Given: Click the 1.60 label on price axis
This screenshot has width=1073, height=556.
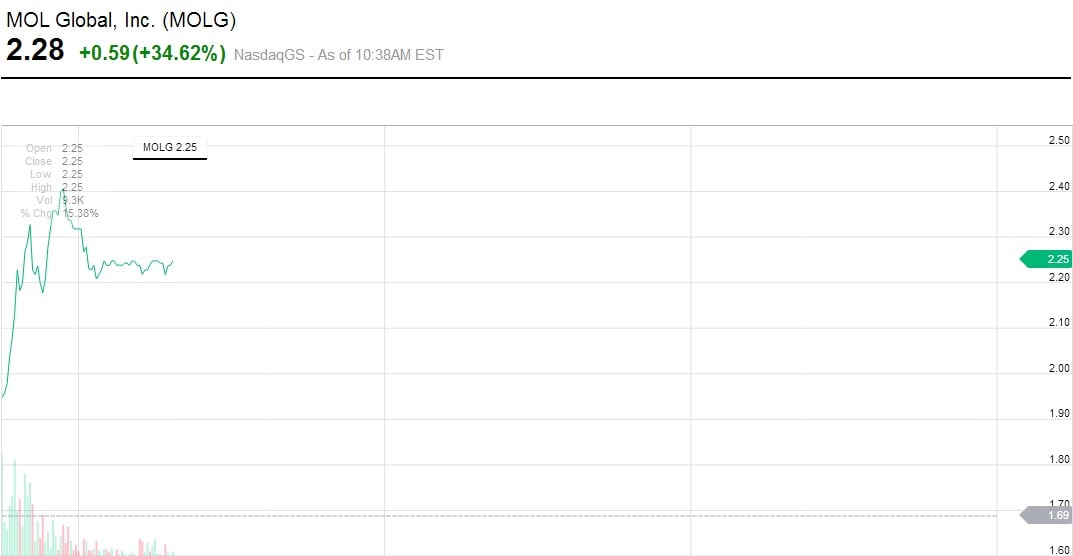Looking at the screenshot, I should click(x=1058, y=550).
